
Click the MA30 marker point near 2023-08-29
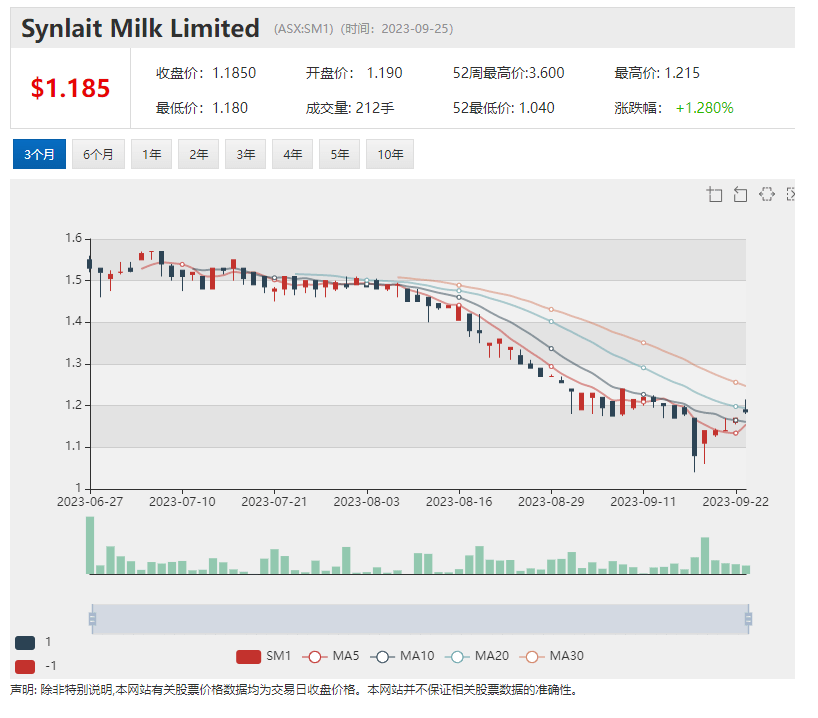551,309
